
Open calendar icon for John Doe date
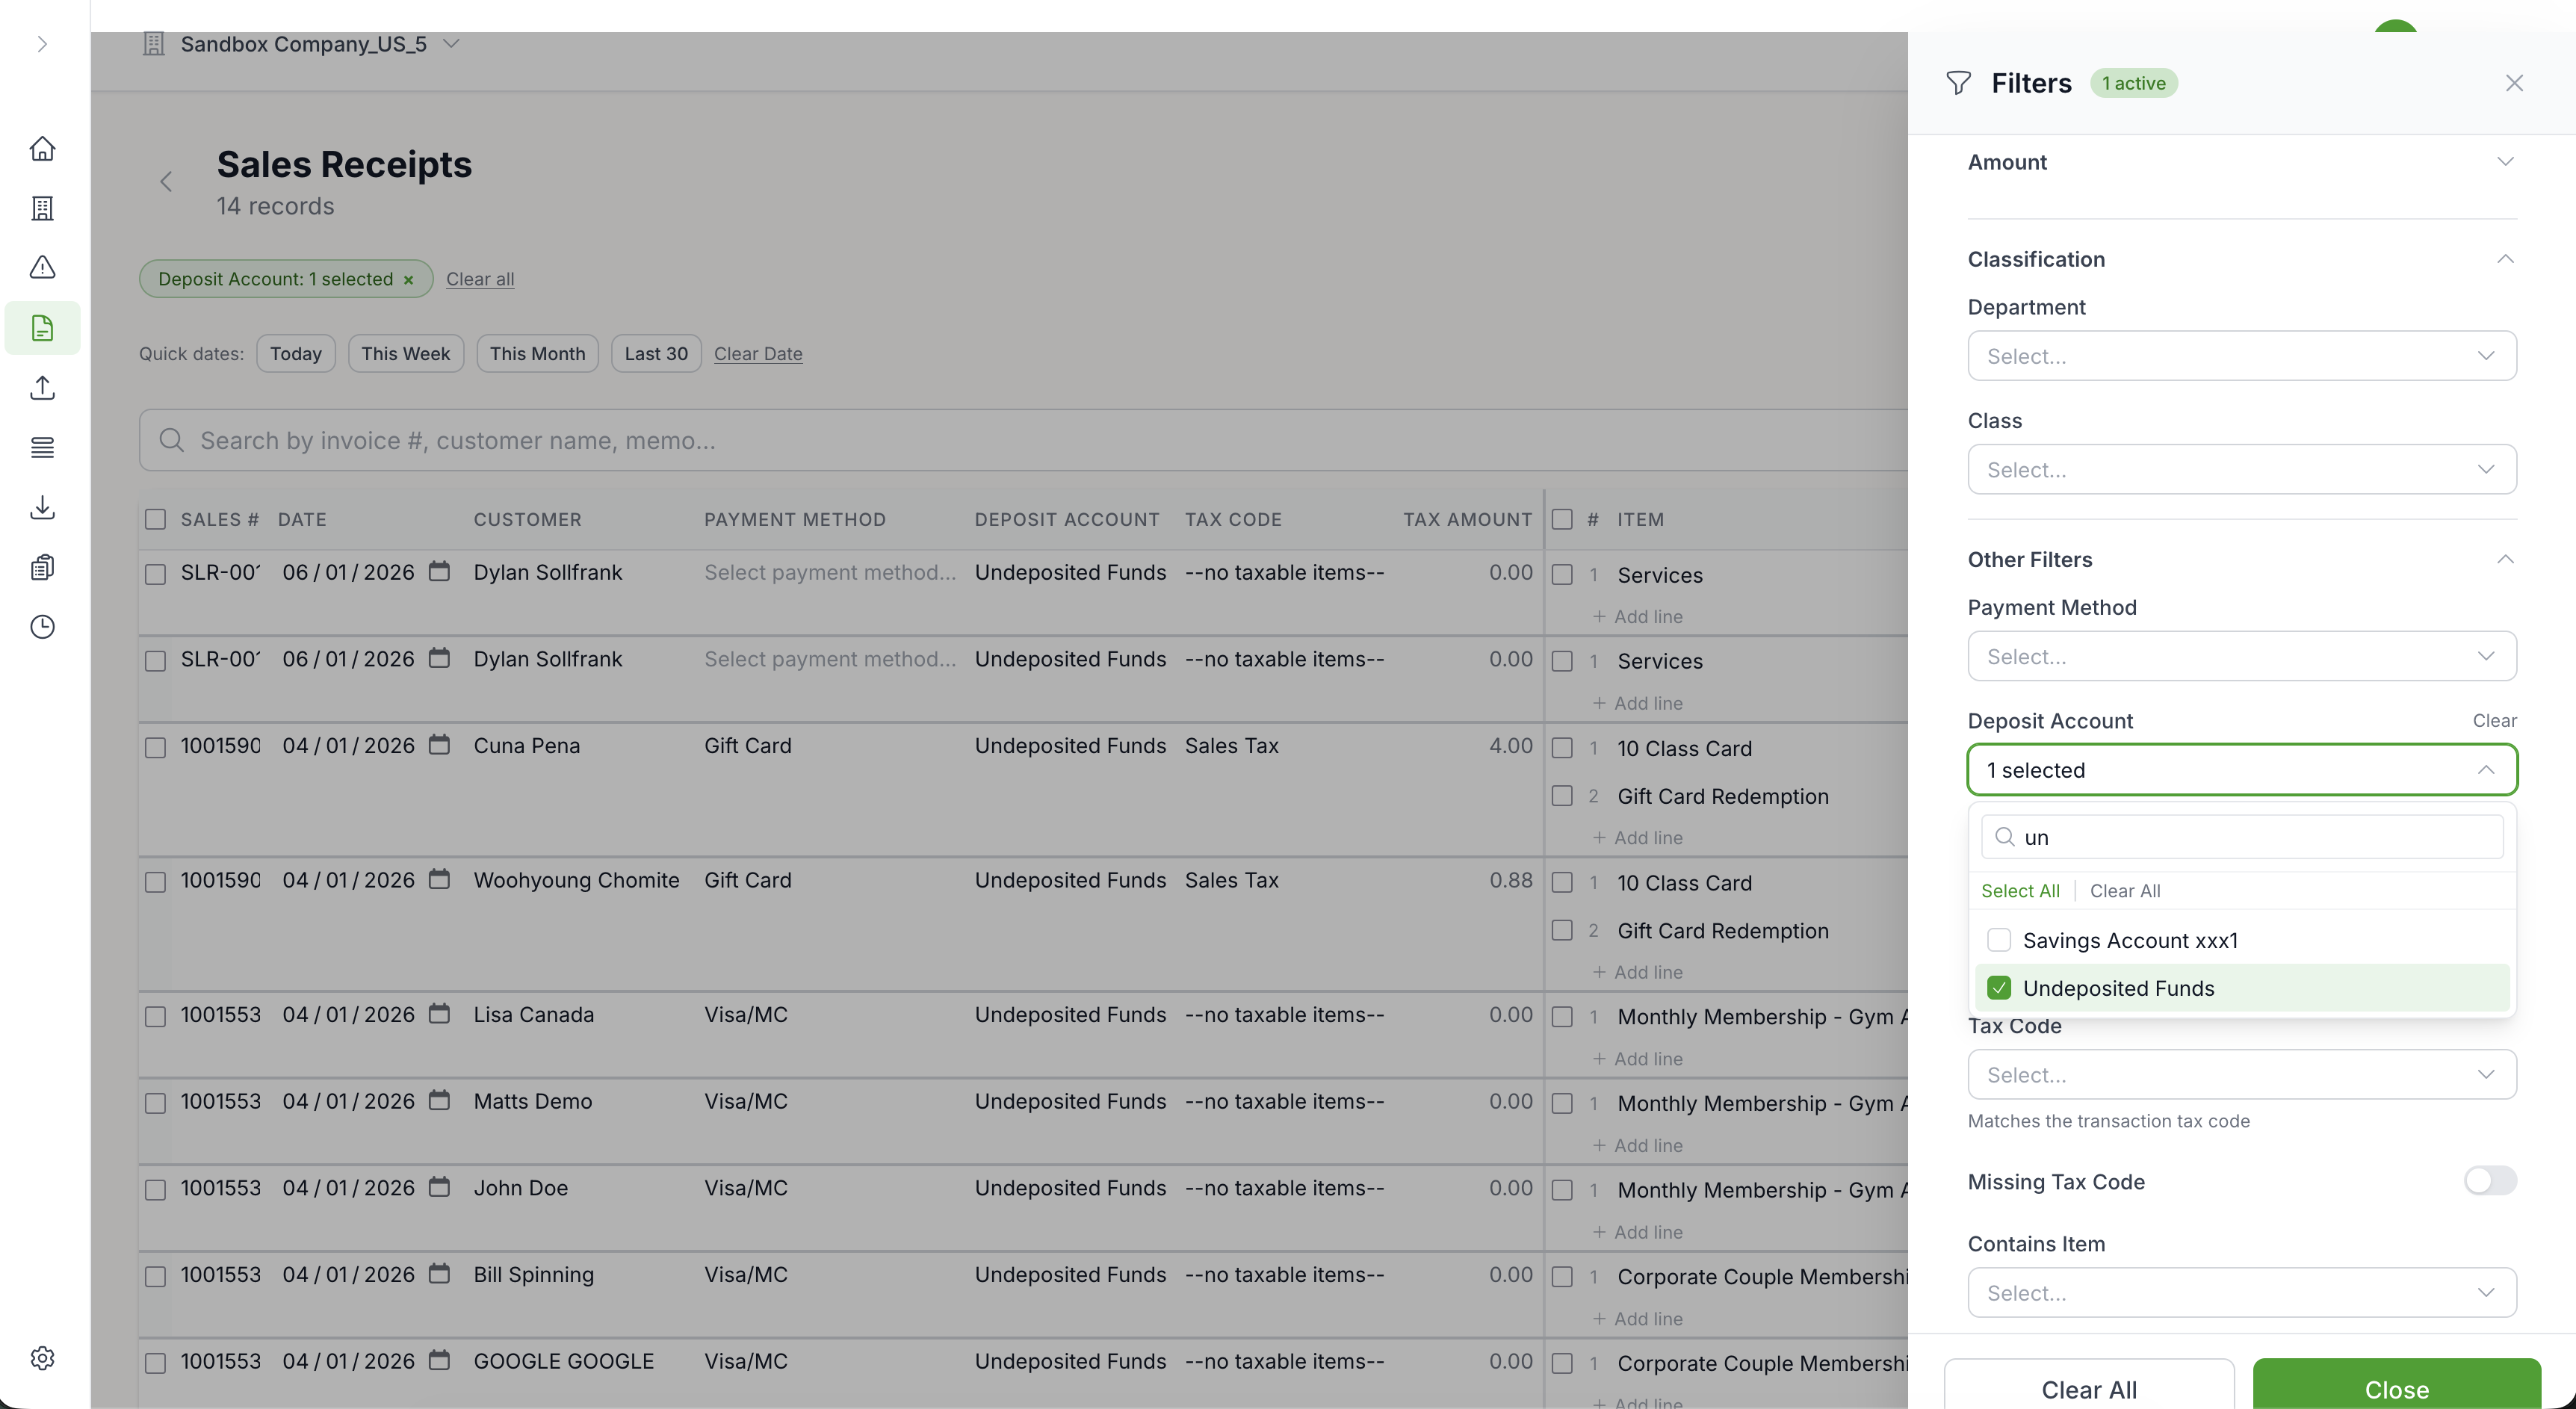[x=439, y=1187]
